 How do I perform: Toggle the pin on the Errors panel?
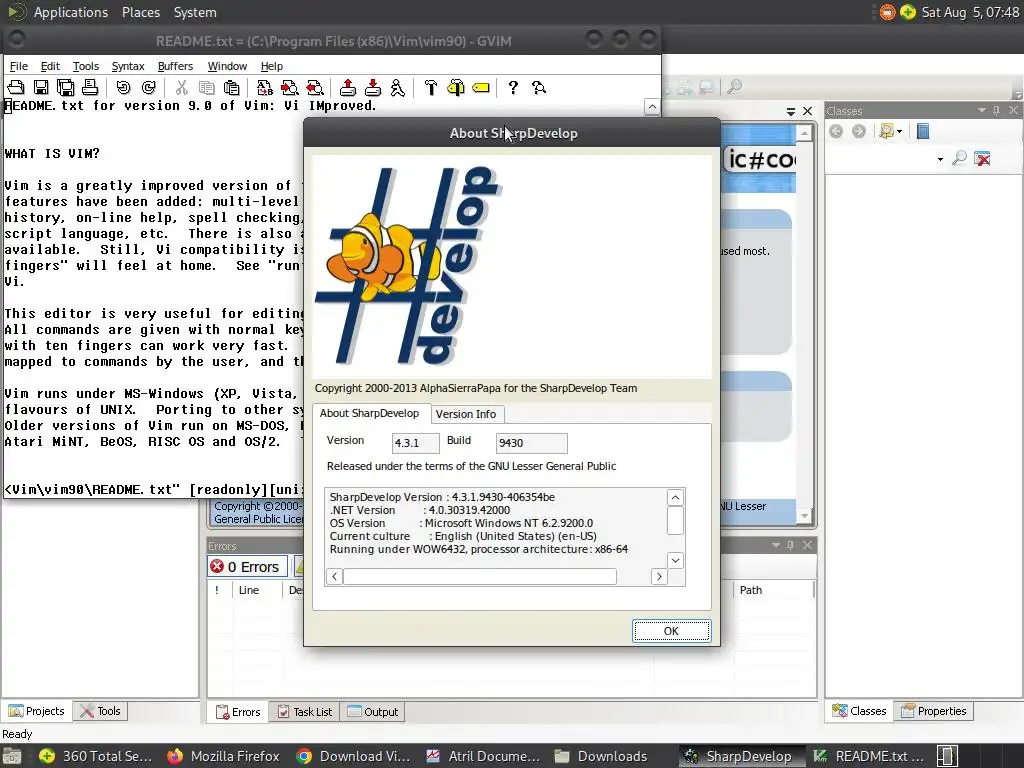tap(791, 545)
